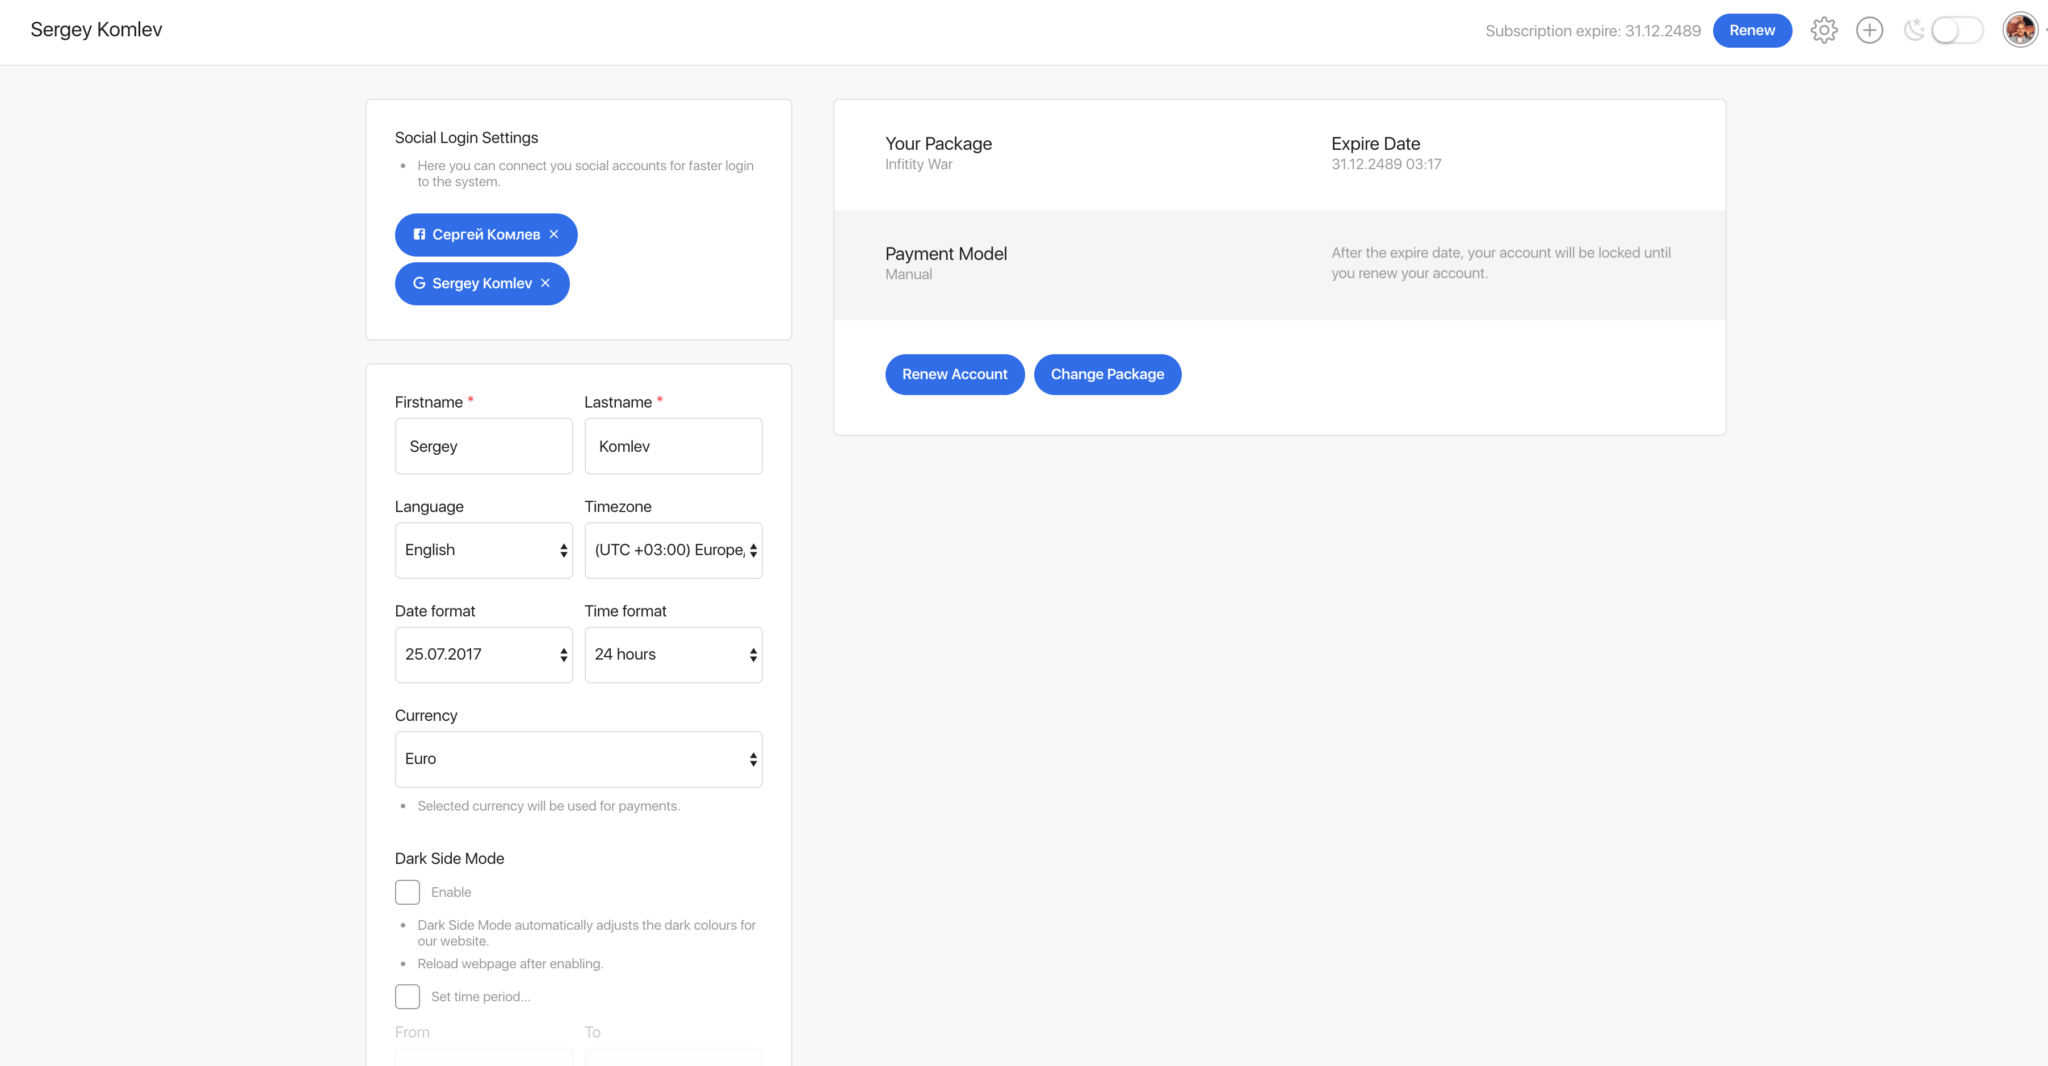Click the Google logo icon on social button
The height and width of the screenshot is (1066, 2048).
[x=419, y=283]
